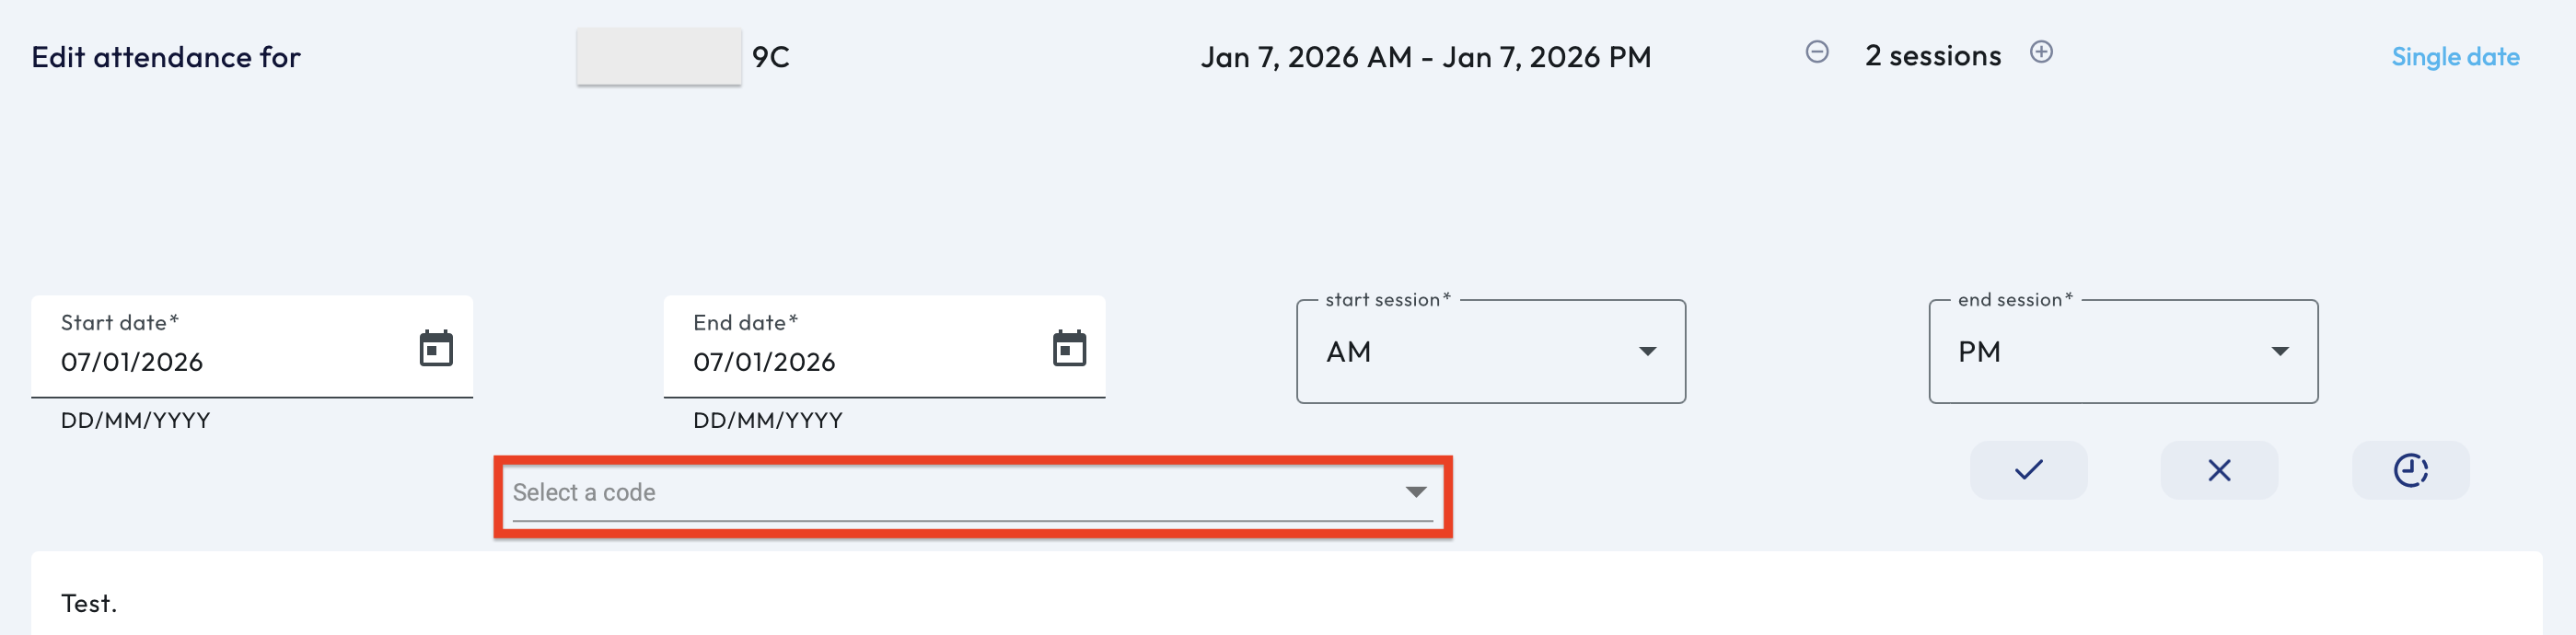Click the Start date 07/01/2026 value
This screenshot has width=2576, height=635.
point(132,362)
